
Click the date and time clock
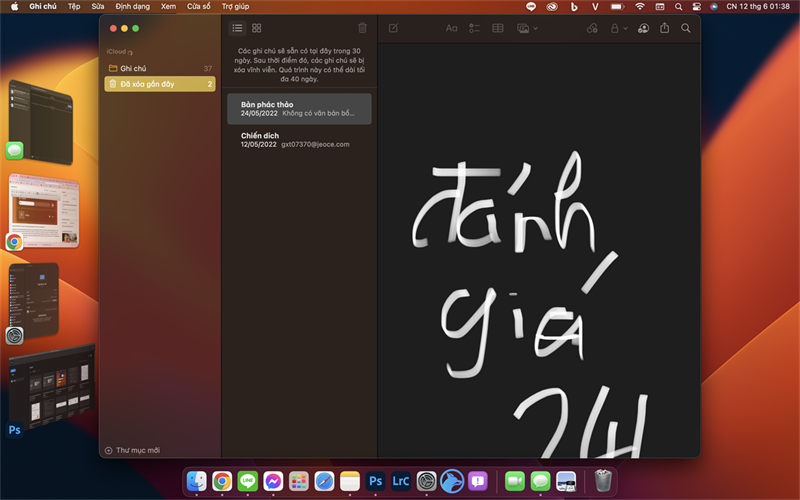758,7
